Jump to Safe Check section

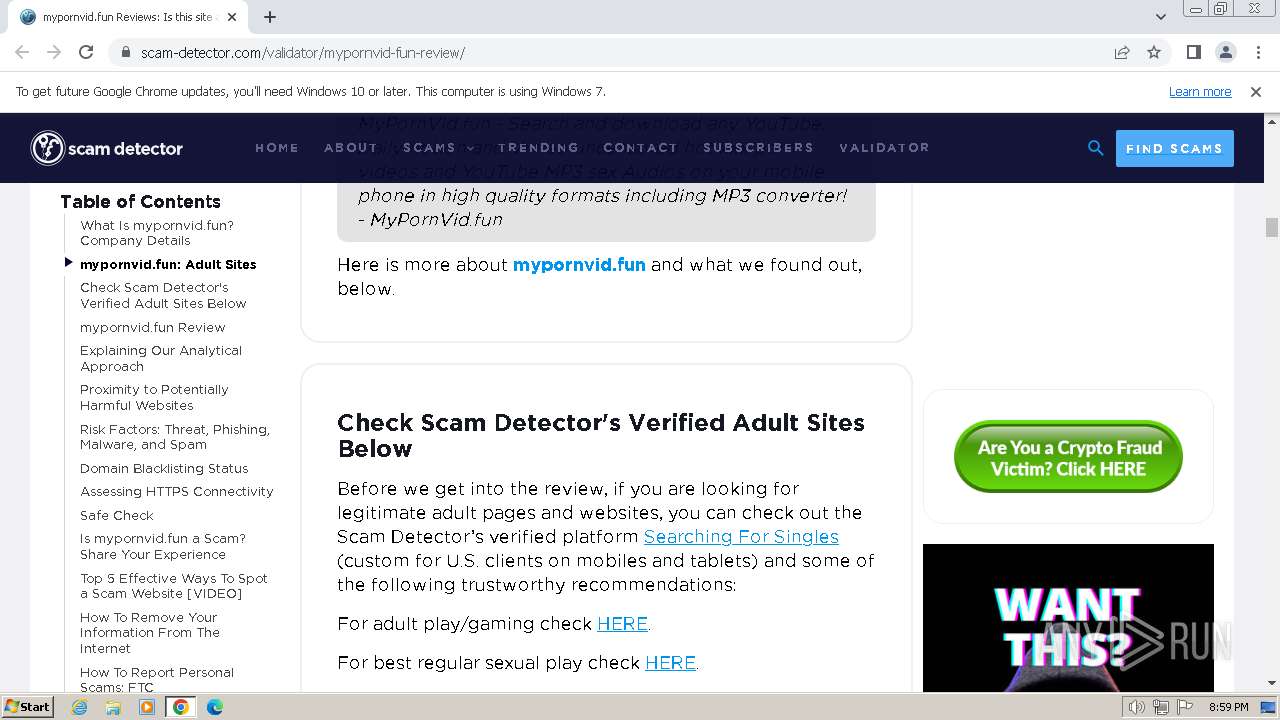point(117,515)
